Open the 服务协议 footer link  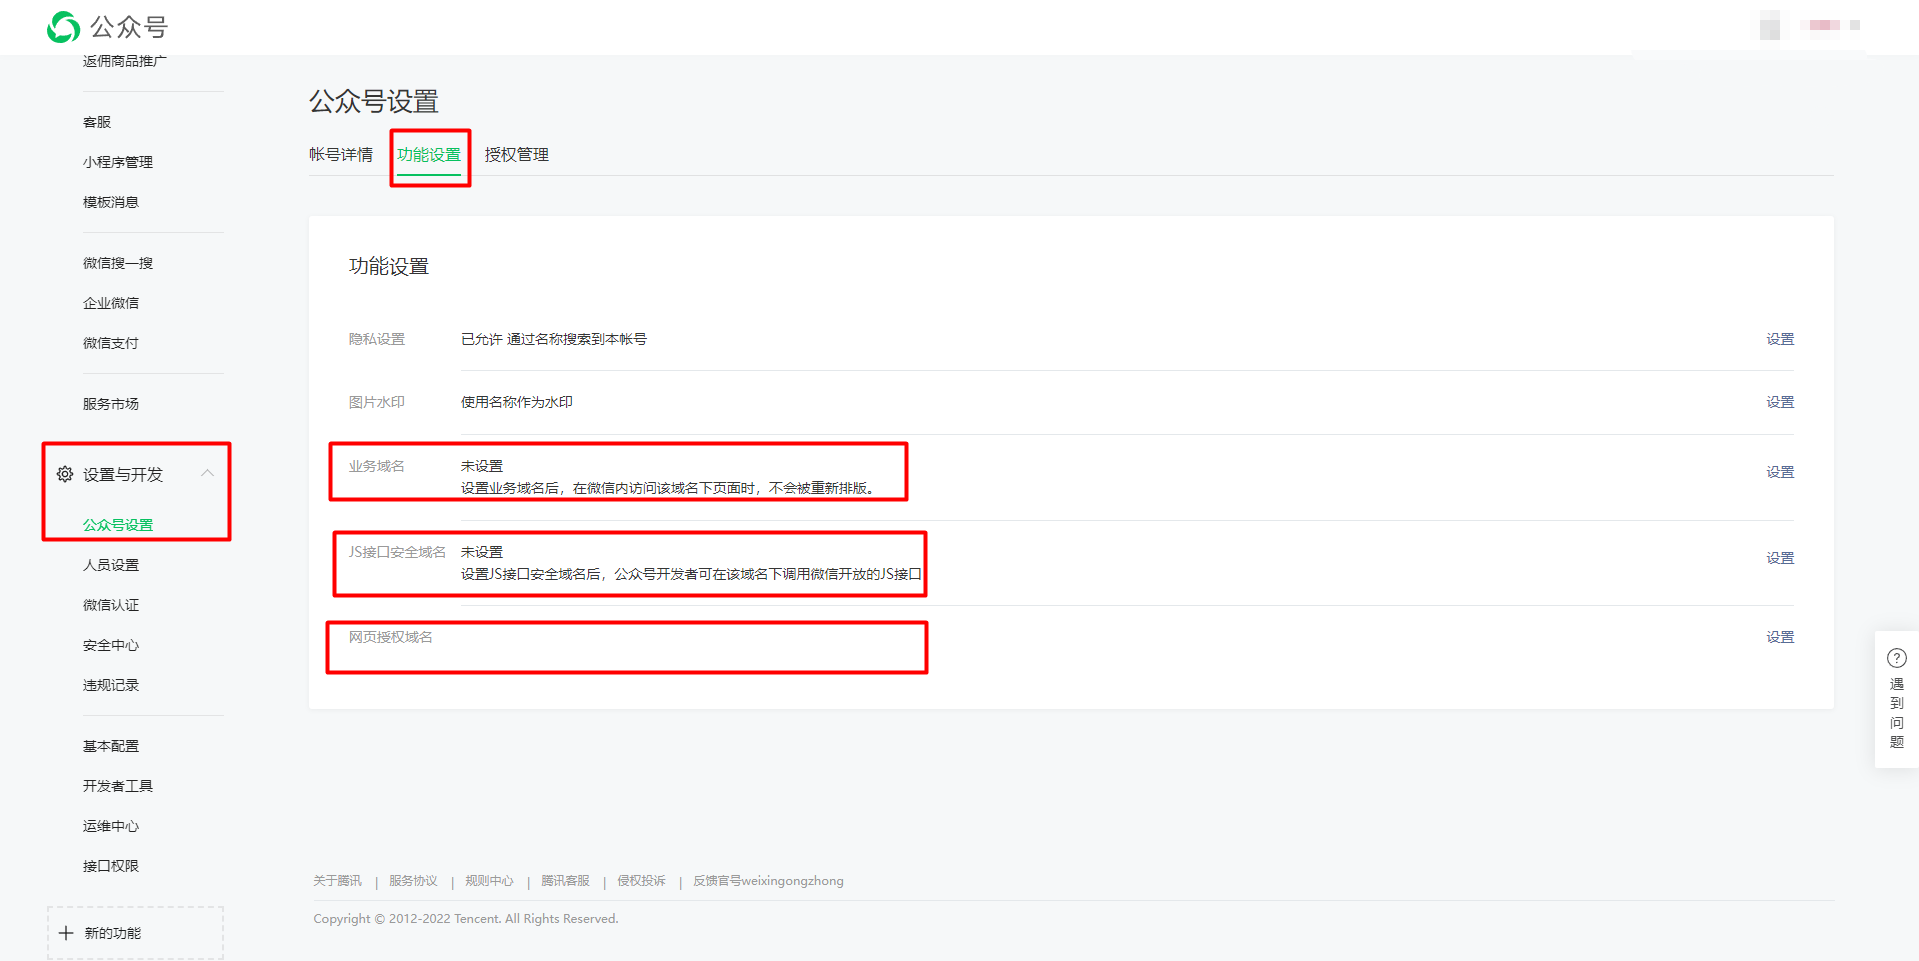[x=414, y=881]
